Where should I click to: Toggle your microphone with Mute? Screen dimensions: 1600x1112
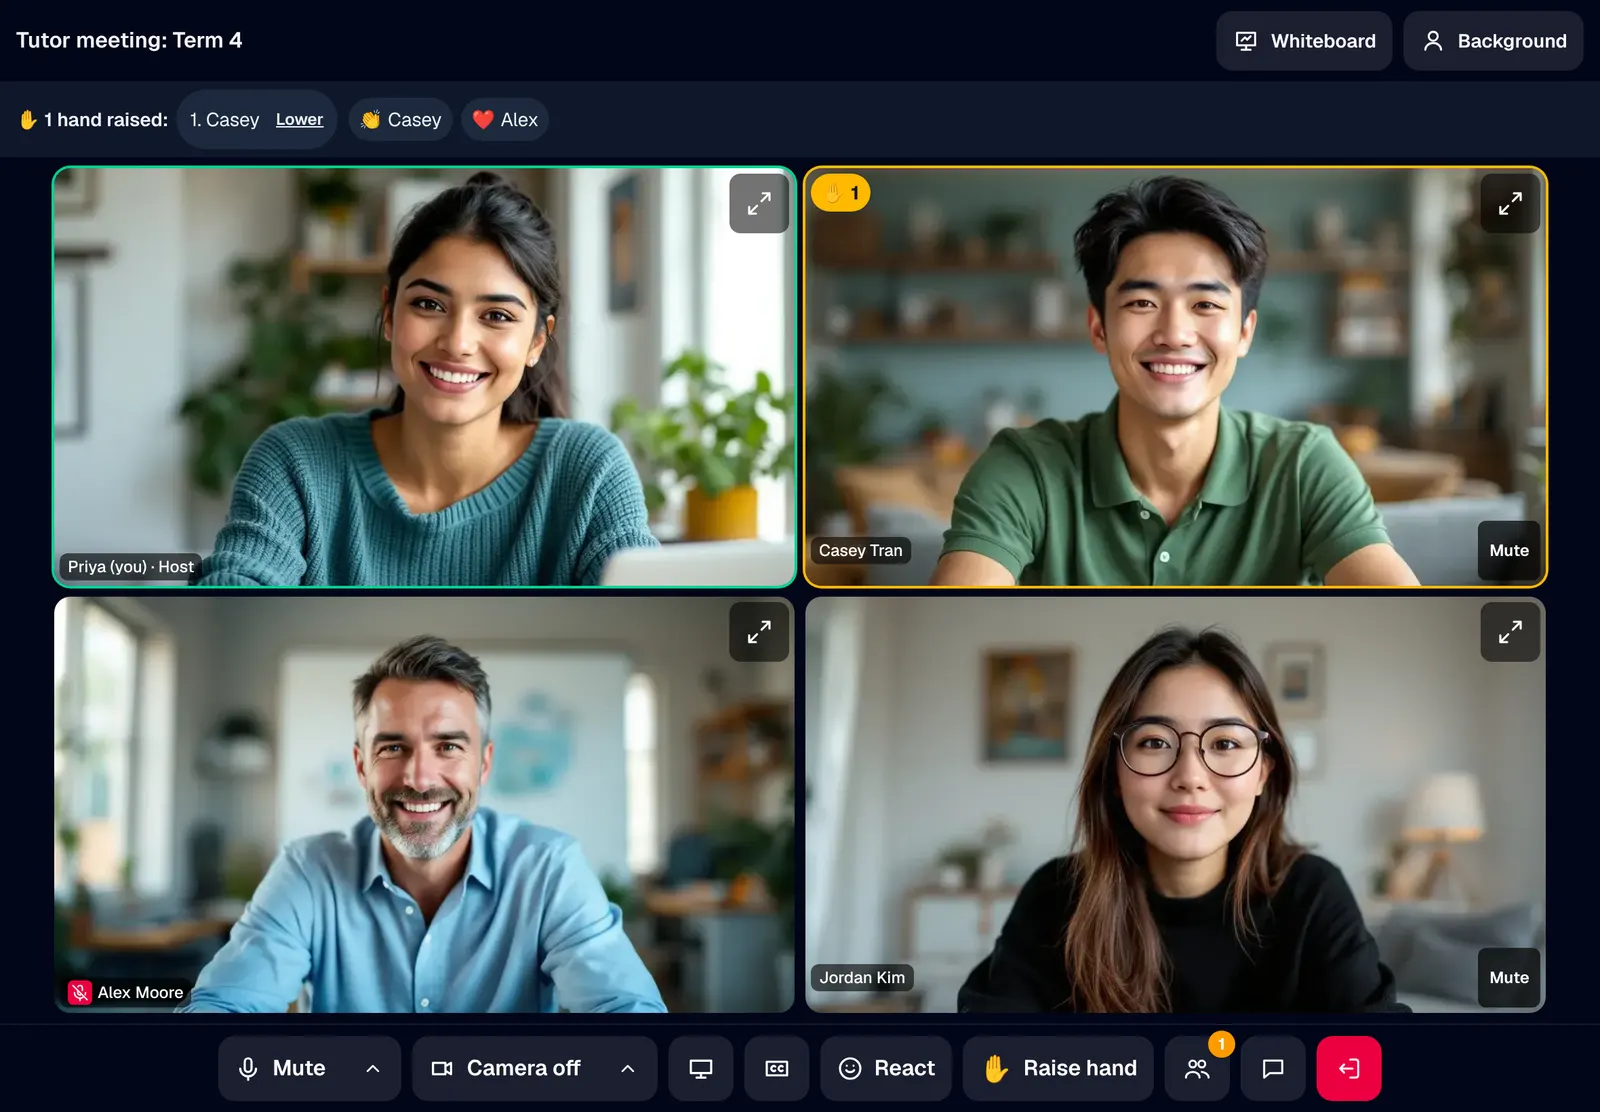tap(284, 1068)
